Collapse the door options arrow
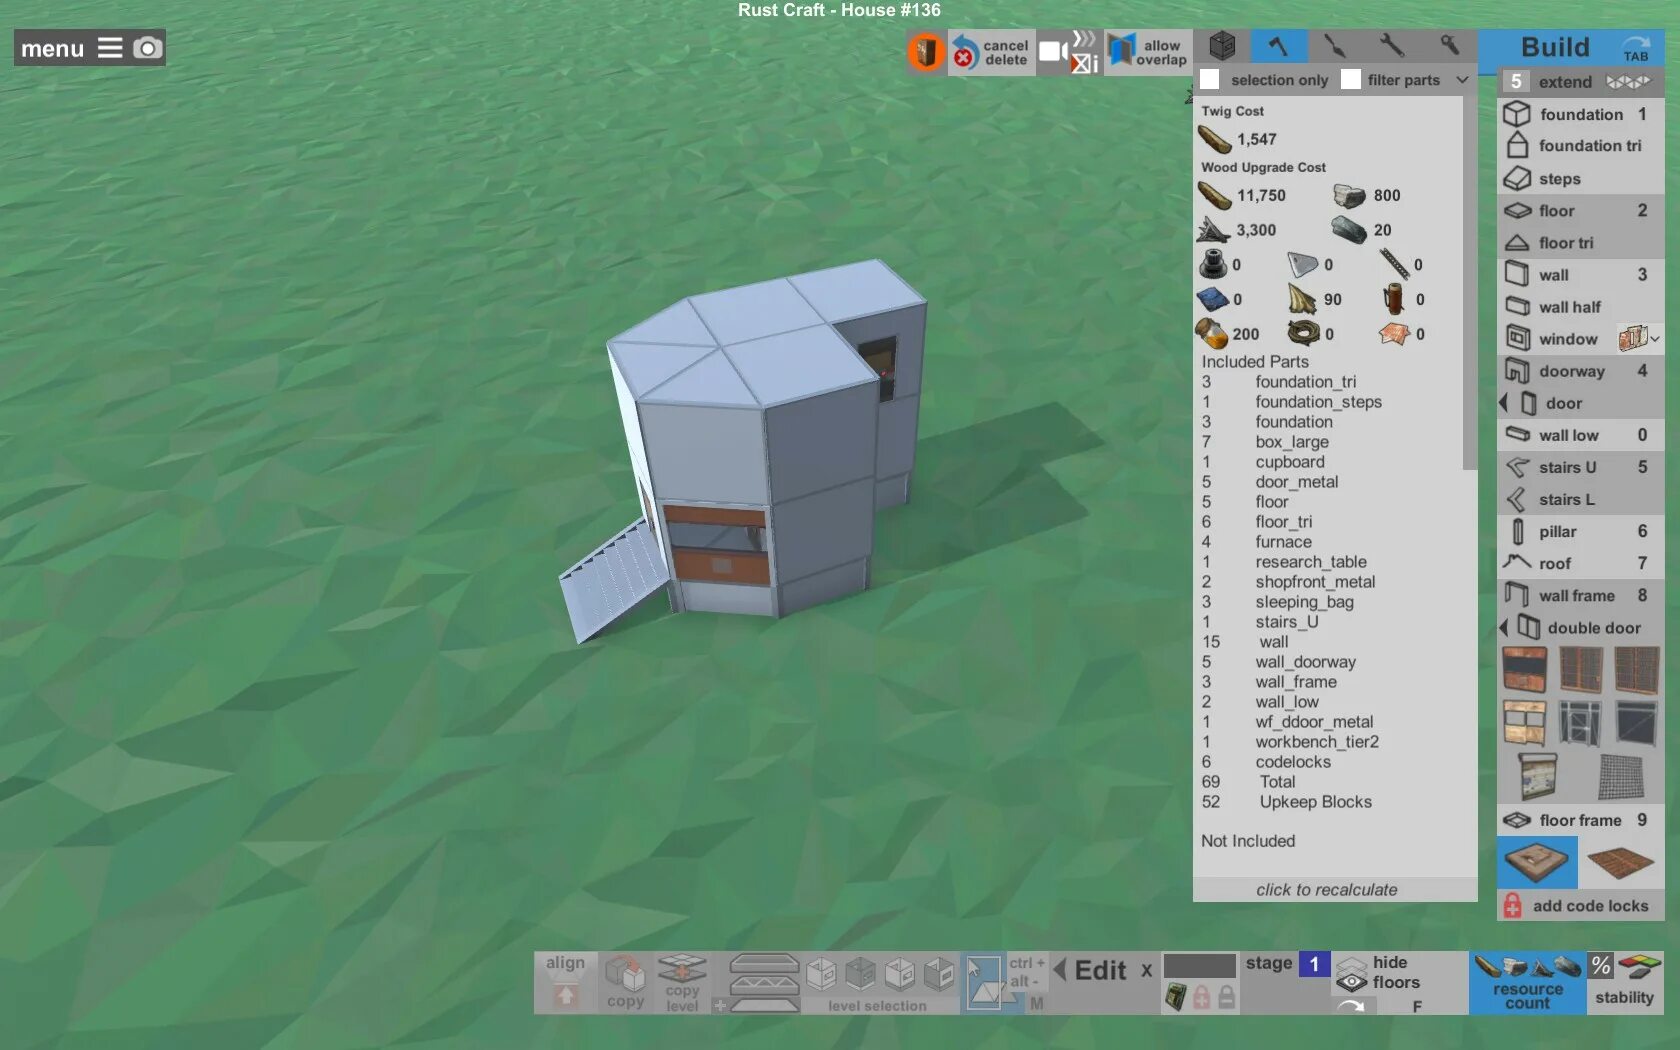Viewport: 1680px width, 1050px height. tap(1503, 403)
